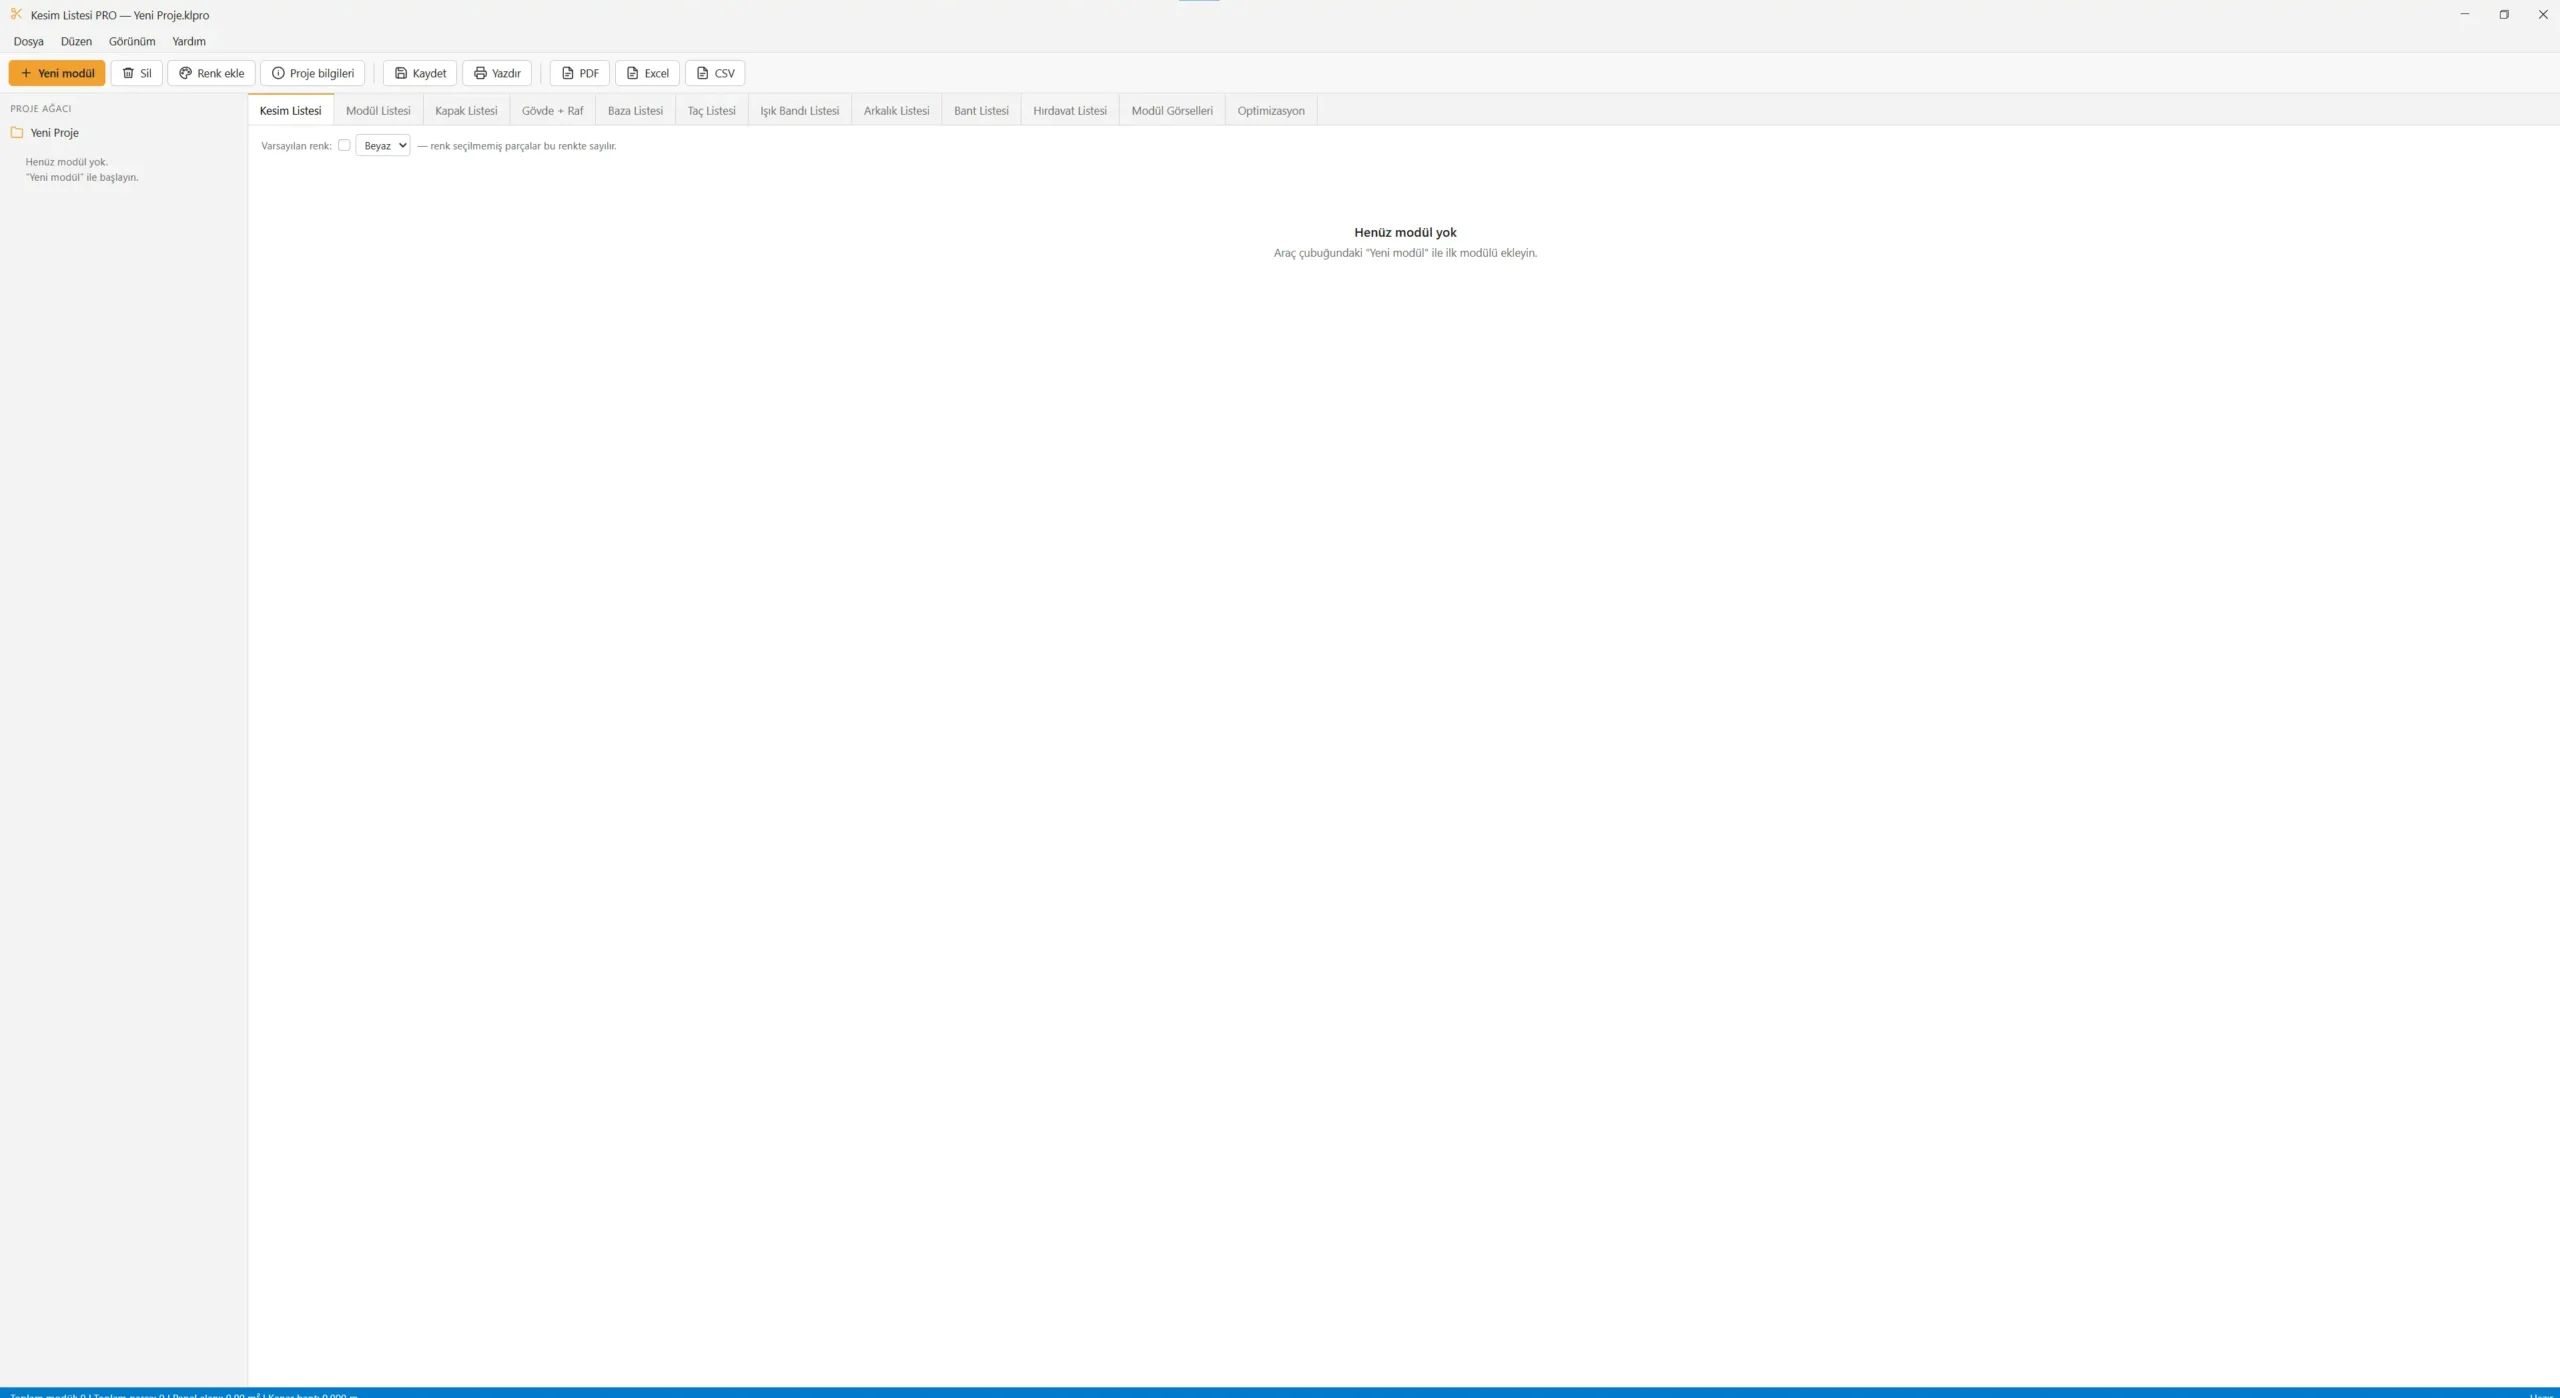Restore down the application window

[x=2504, y=14]
